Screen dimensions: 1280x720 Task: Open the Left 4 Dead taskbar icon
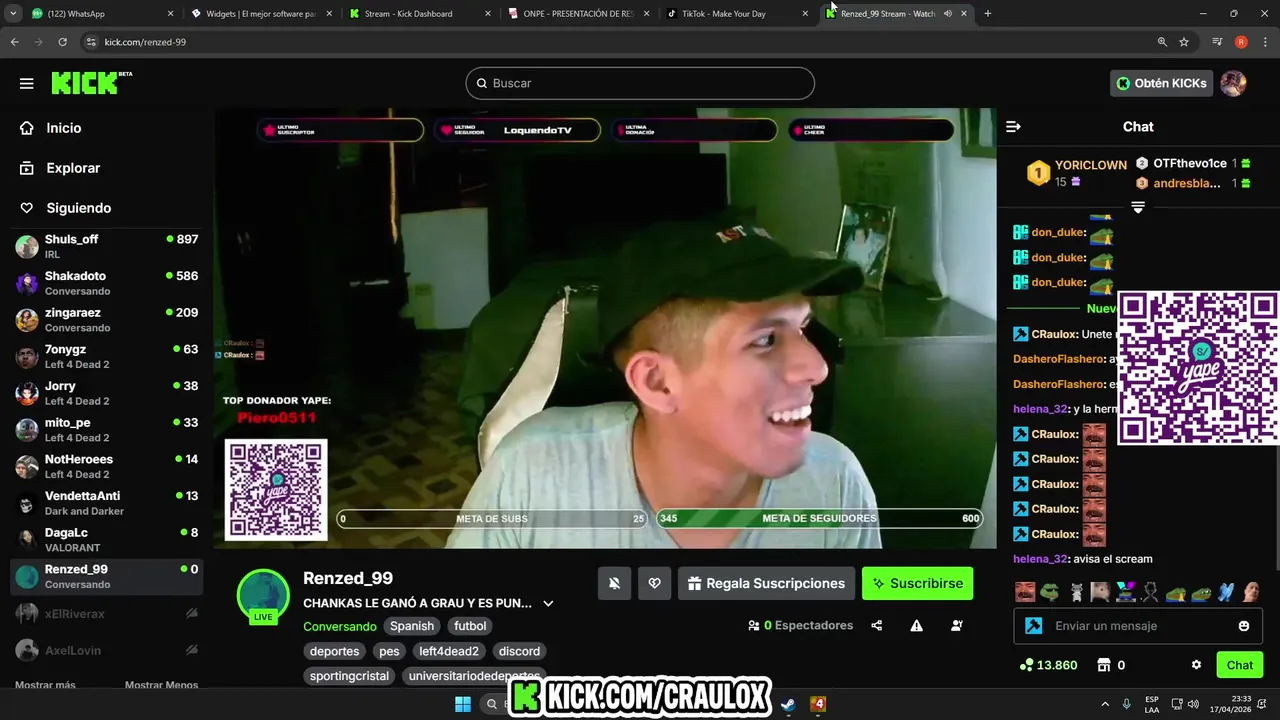click(x=818, y=704)
